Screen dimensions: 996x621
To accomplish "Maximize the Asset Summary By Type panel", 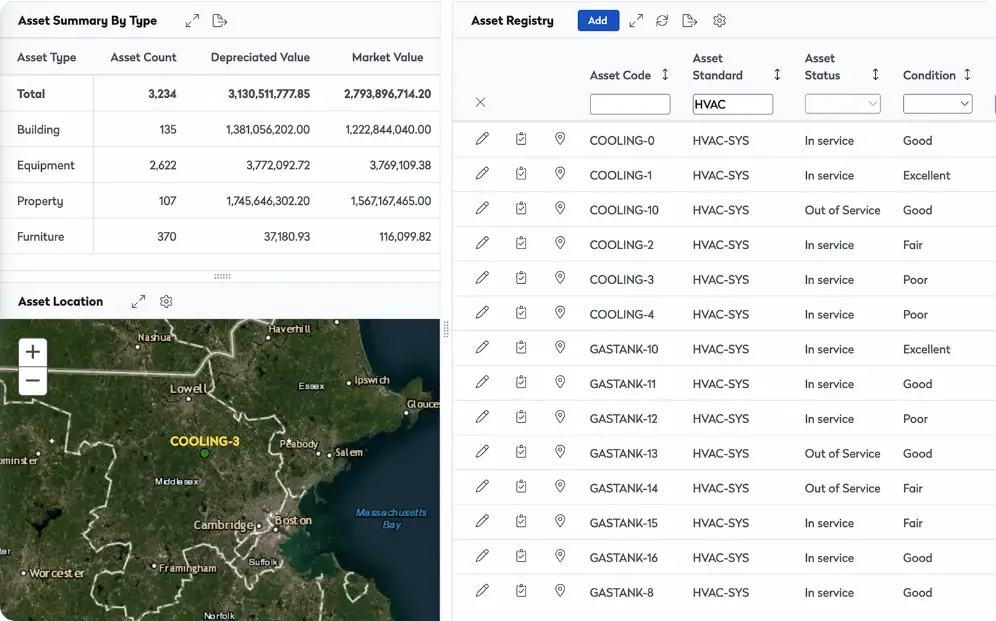I will click(x=192, y=21).
